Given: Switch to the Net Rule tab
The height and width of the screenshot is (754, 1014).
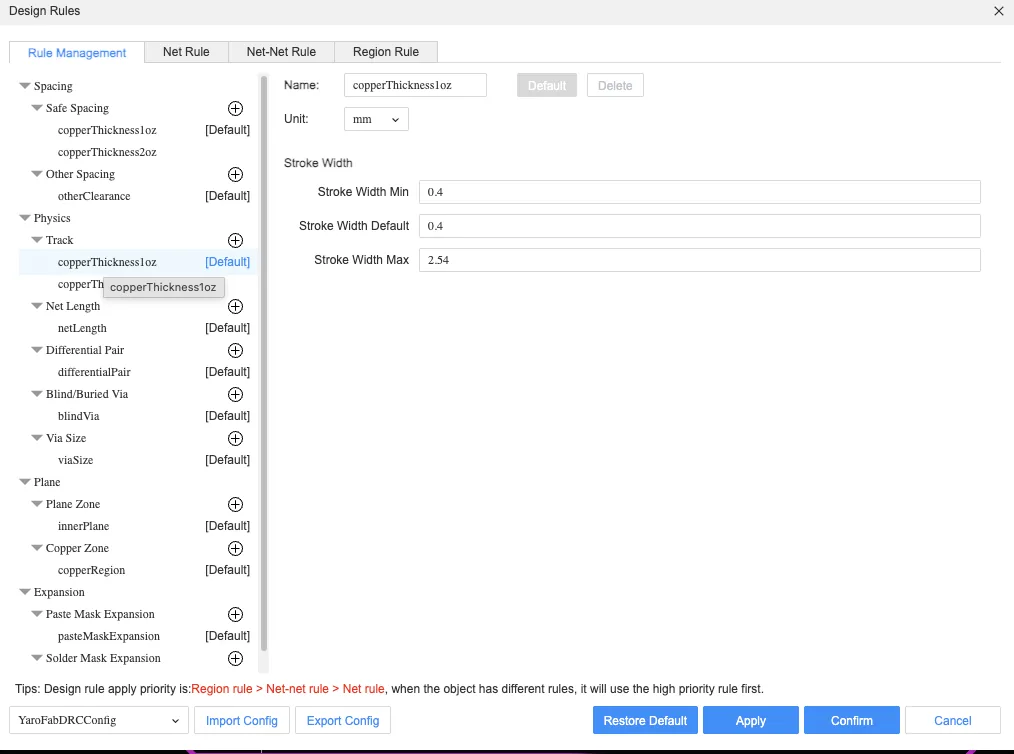Looking at the screenshot, I should click(186, 51).
